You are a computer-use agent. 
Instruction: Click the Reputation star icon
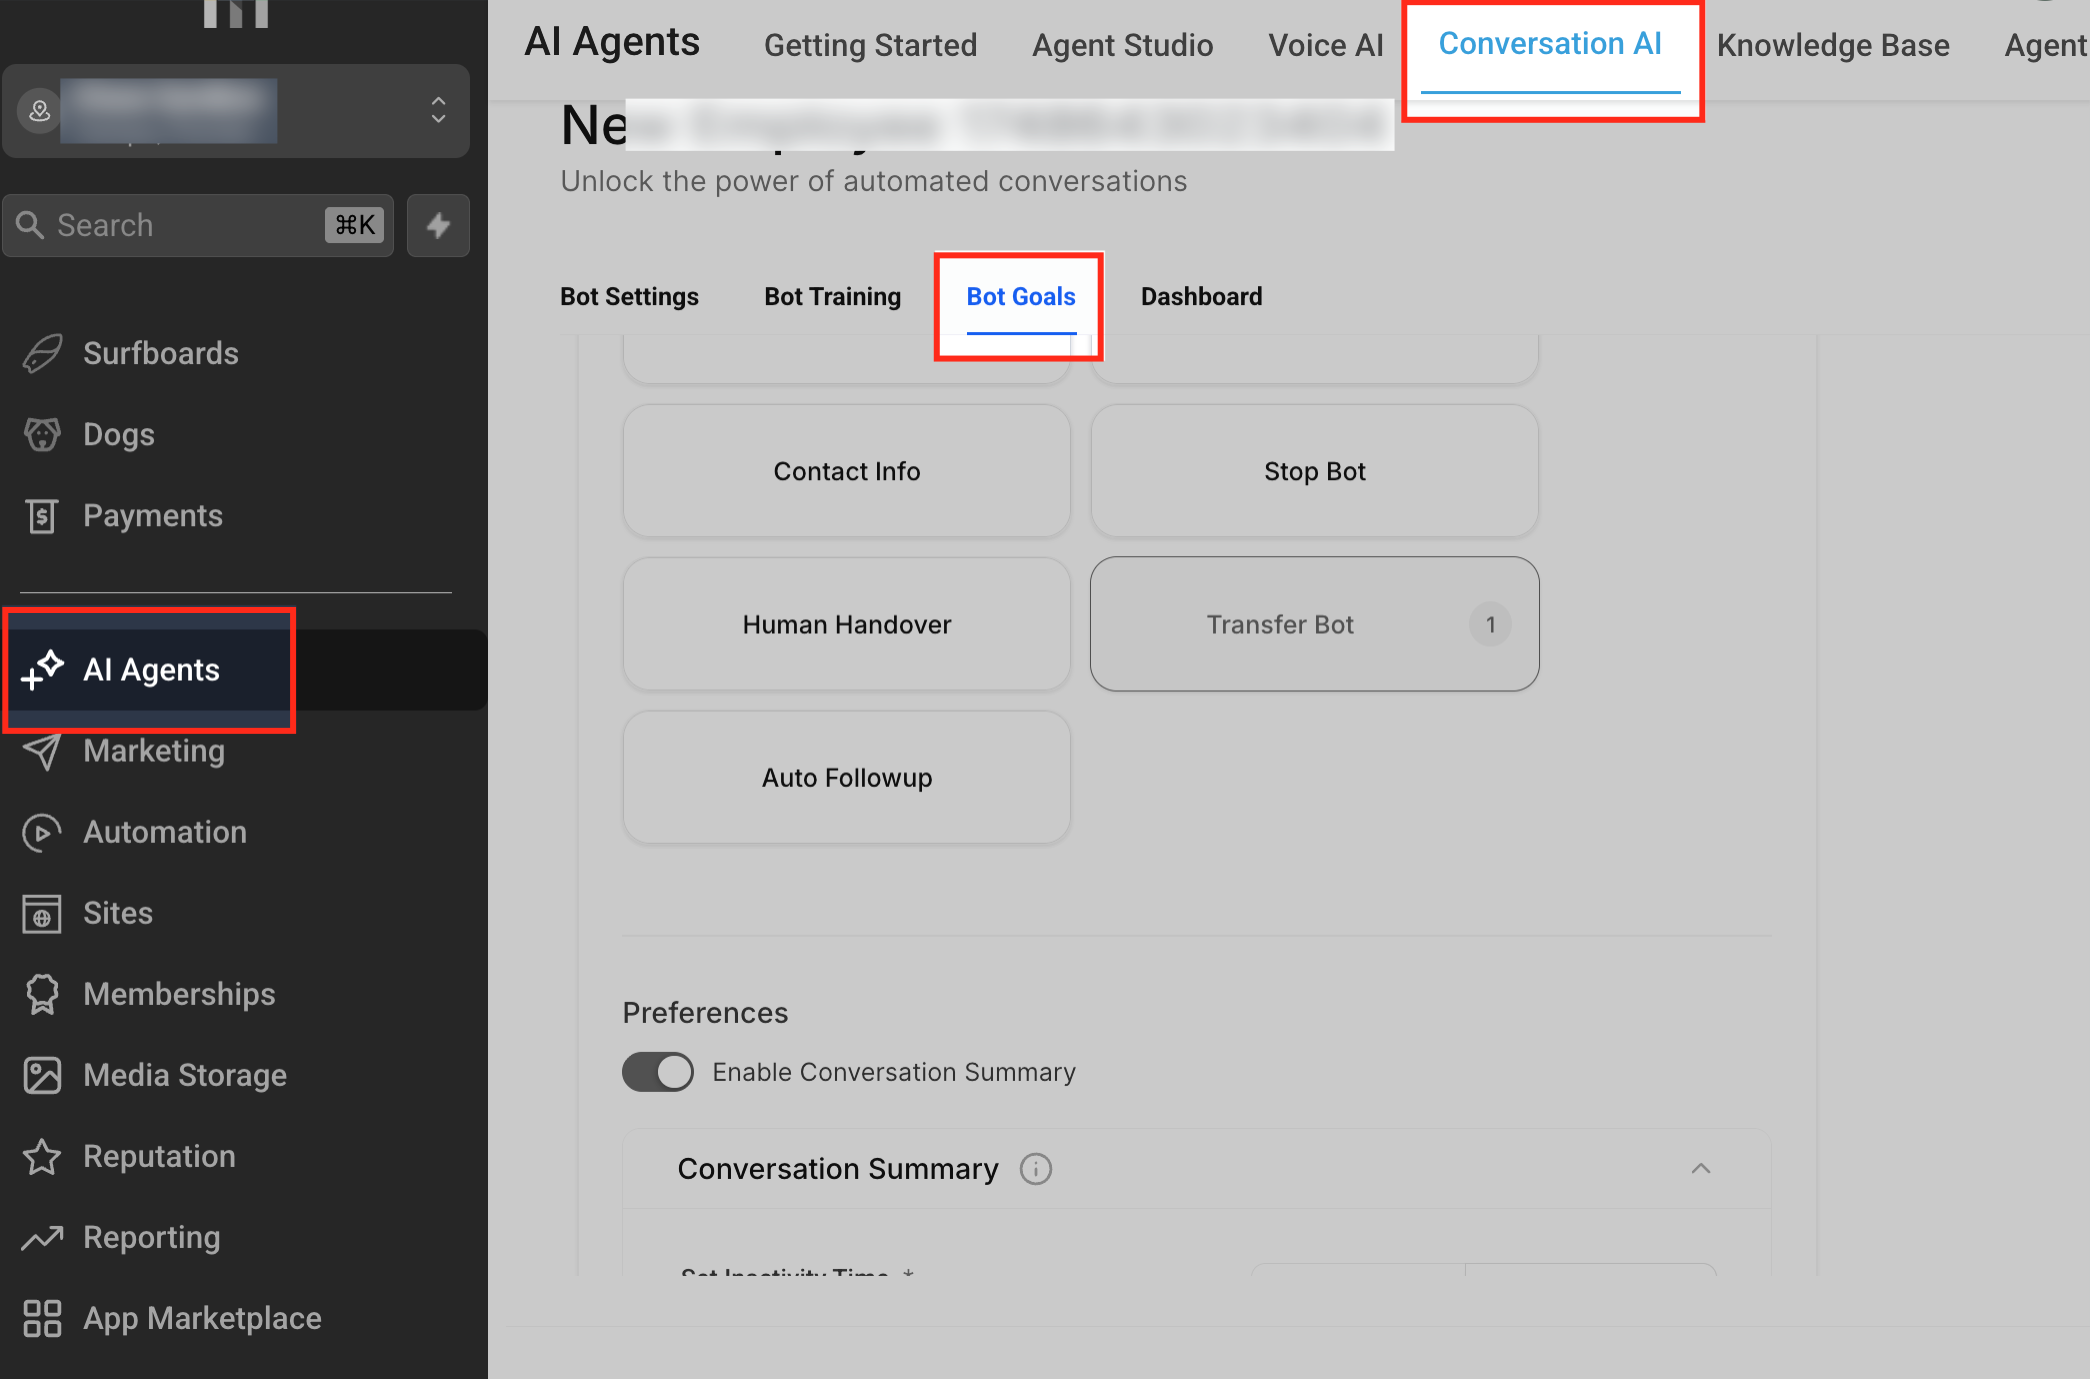[x=42, y=1157]
